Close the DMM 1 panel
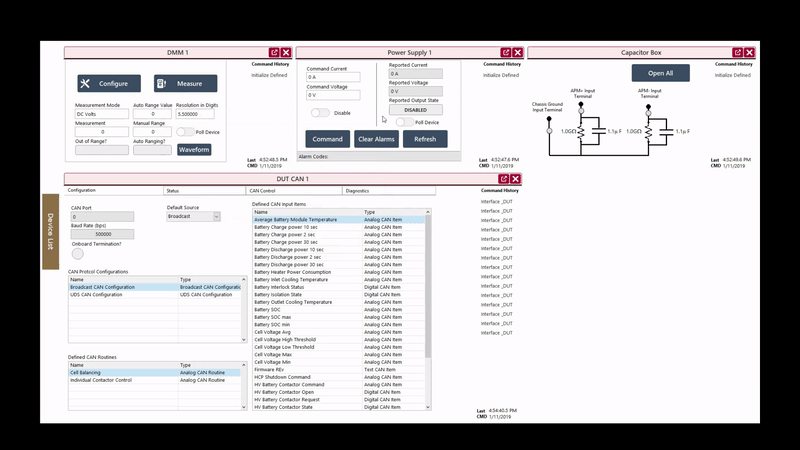Image resolution: width=800 pixels, height=450 pixels. (286, 53)
